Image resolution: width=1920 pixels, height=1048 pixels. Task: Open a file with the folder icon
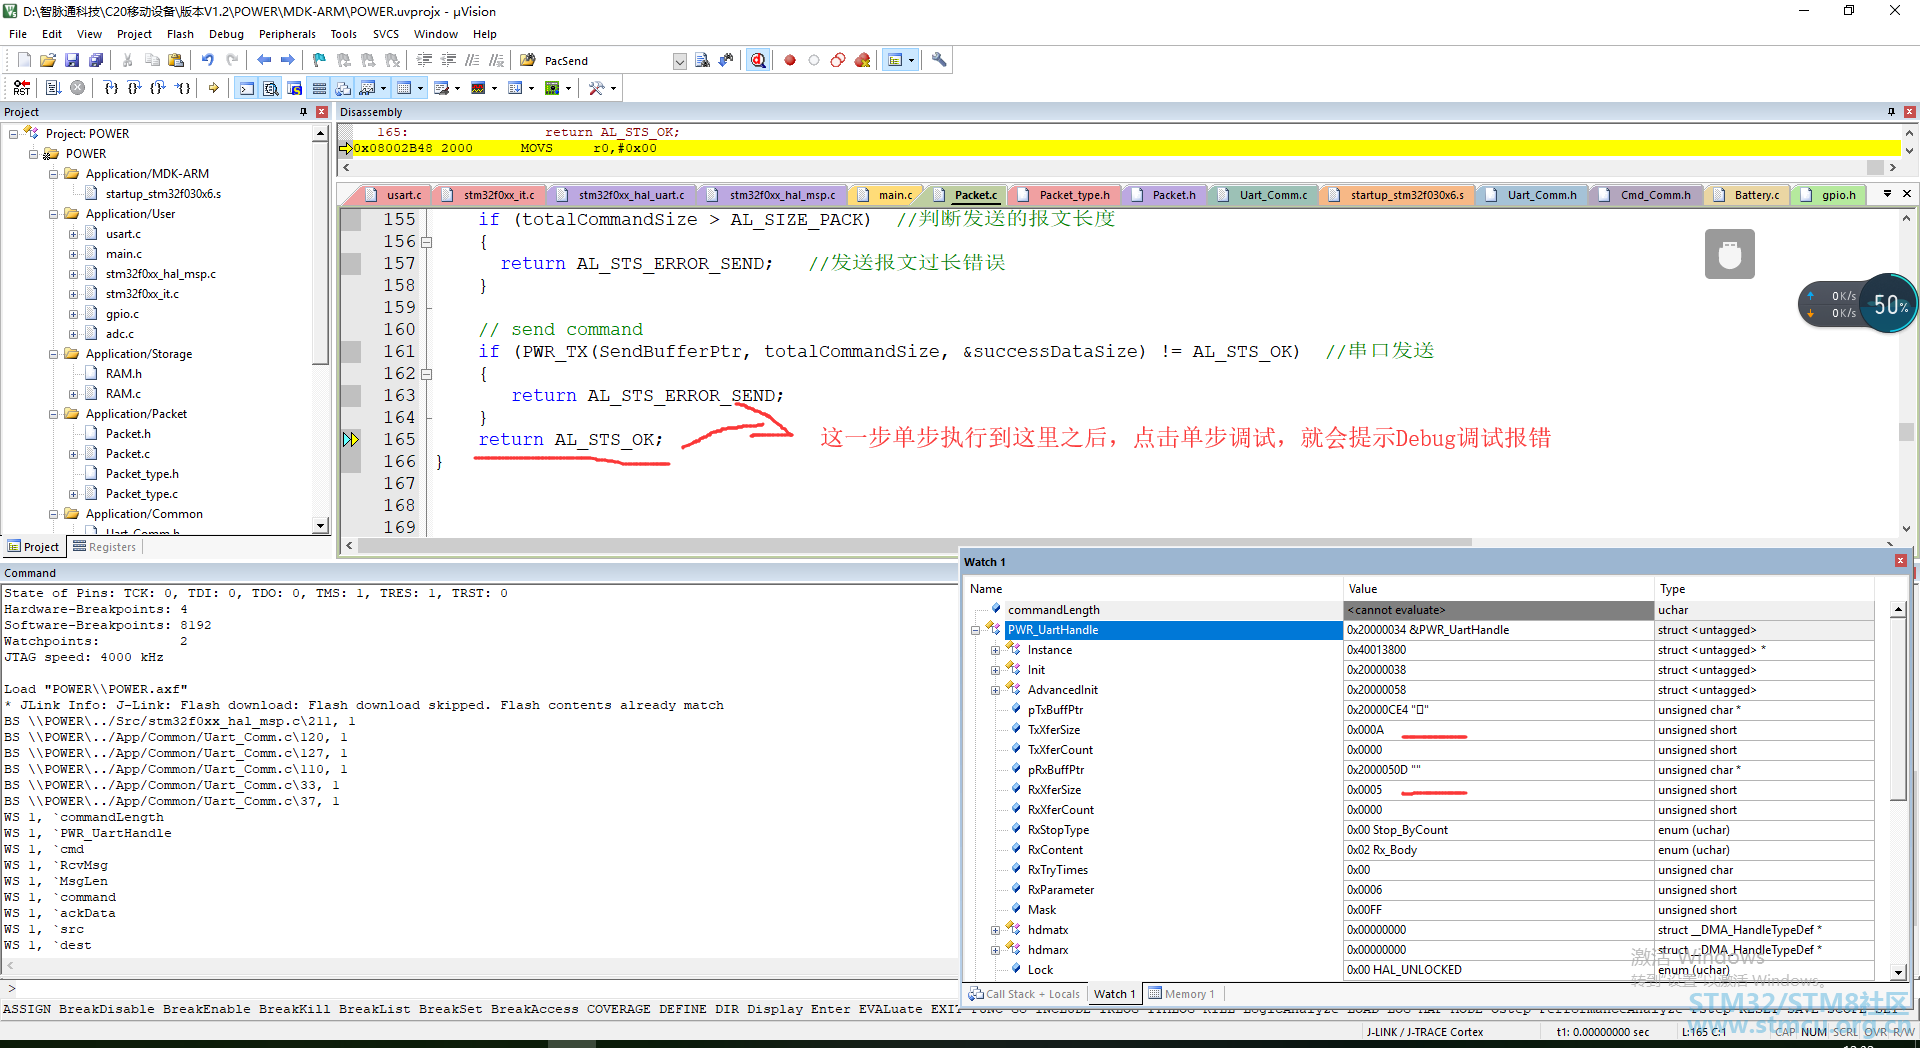47,60
